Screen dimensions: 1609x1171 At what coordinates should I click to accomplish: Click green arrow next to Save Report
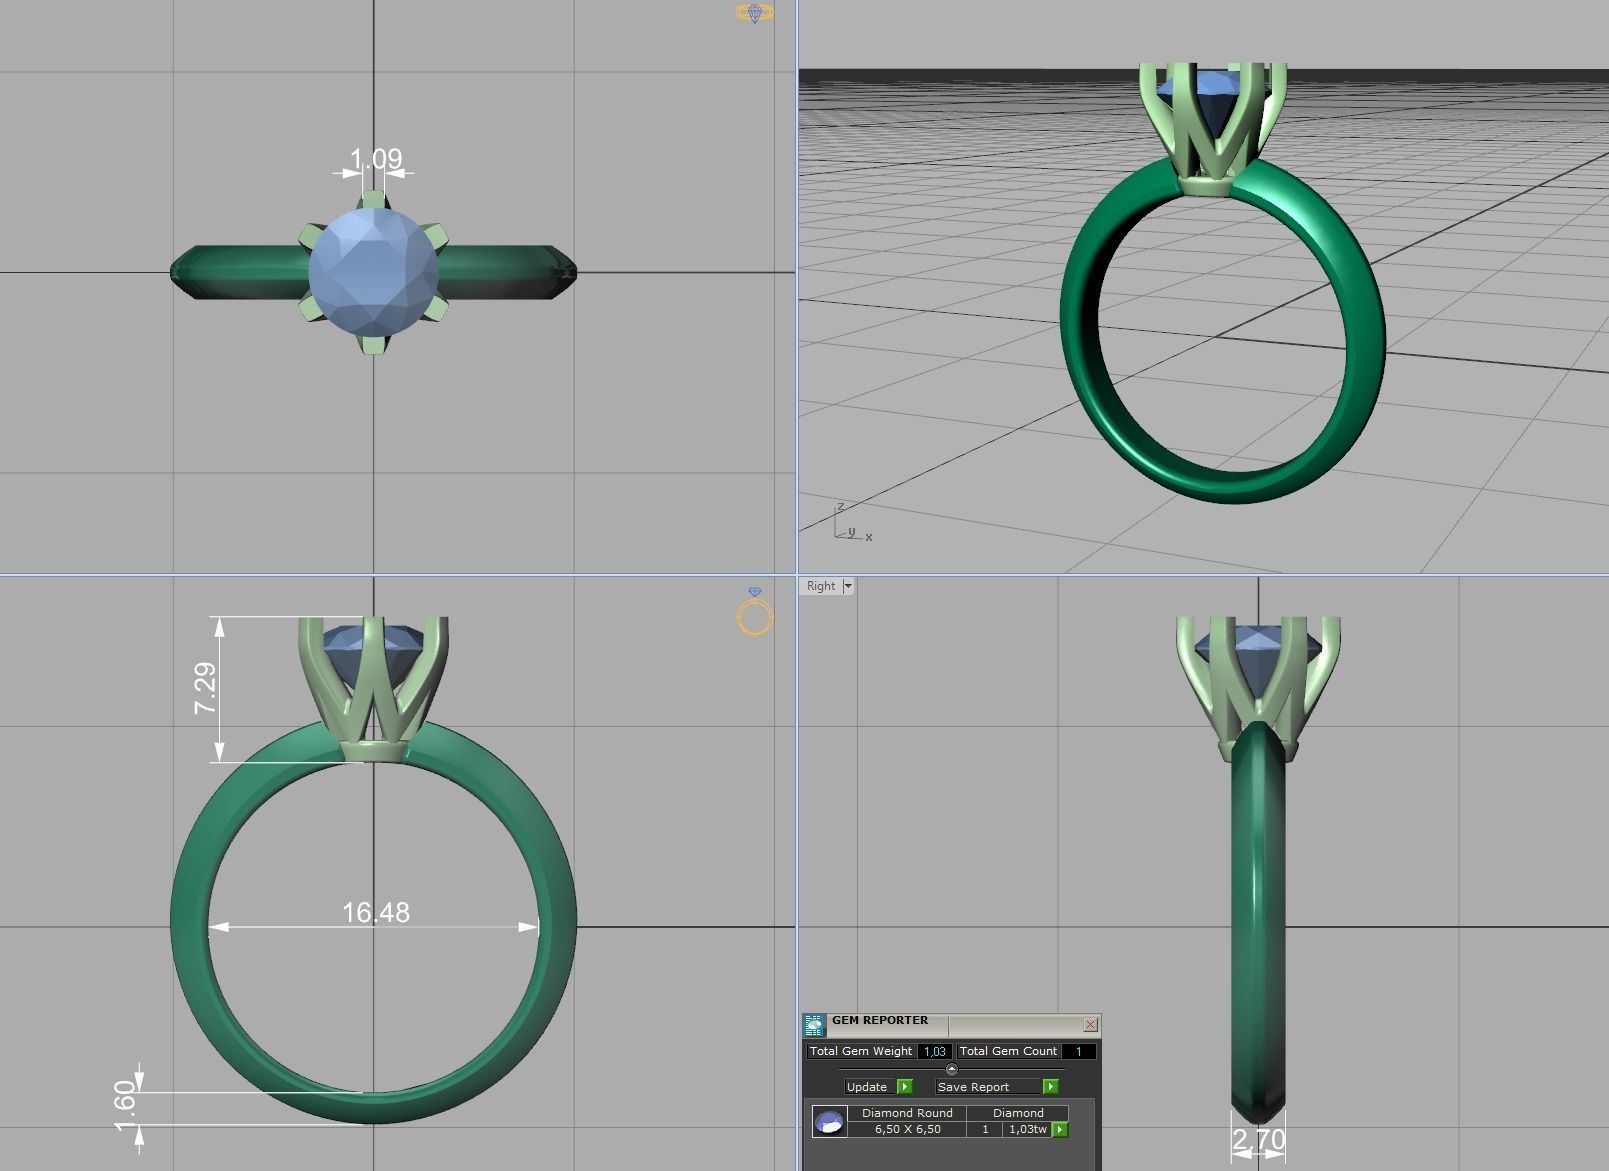1050,1087
